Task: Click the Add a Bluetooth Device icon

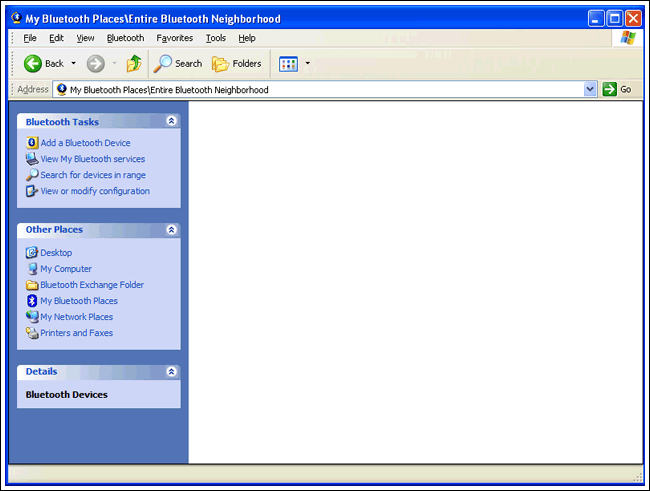Action: point(32,143)
